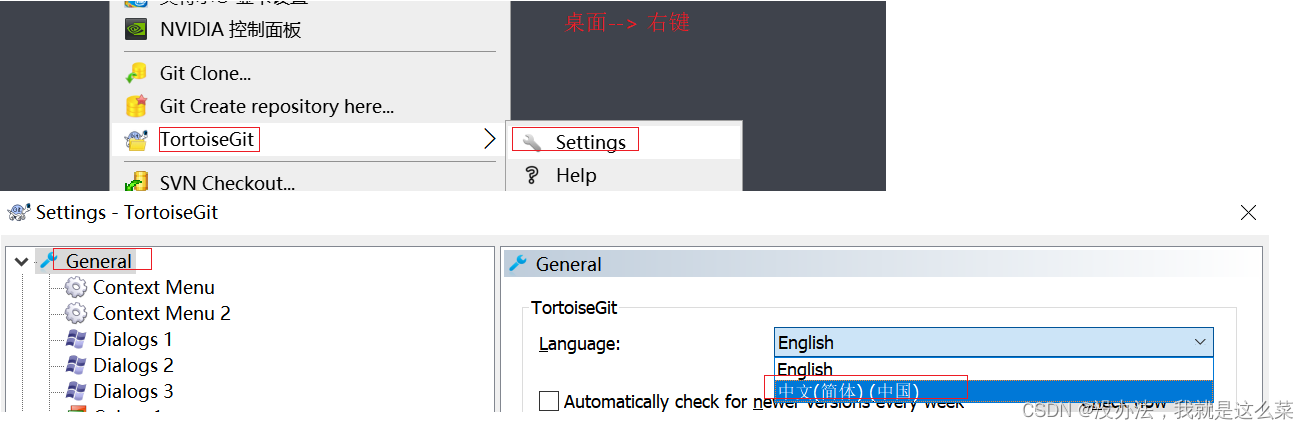Toggle automatically check for newer versions

549,401
